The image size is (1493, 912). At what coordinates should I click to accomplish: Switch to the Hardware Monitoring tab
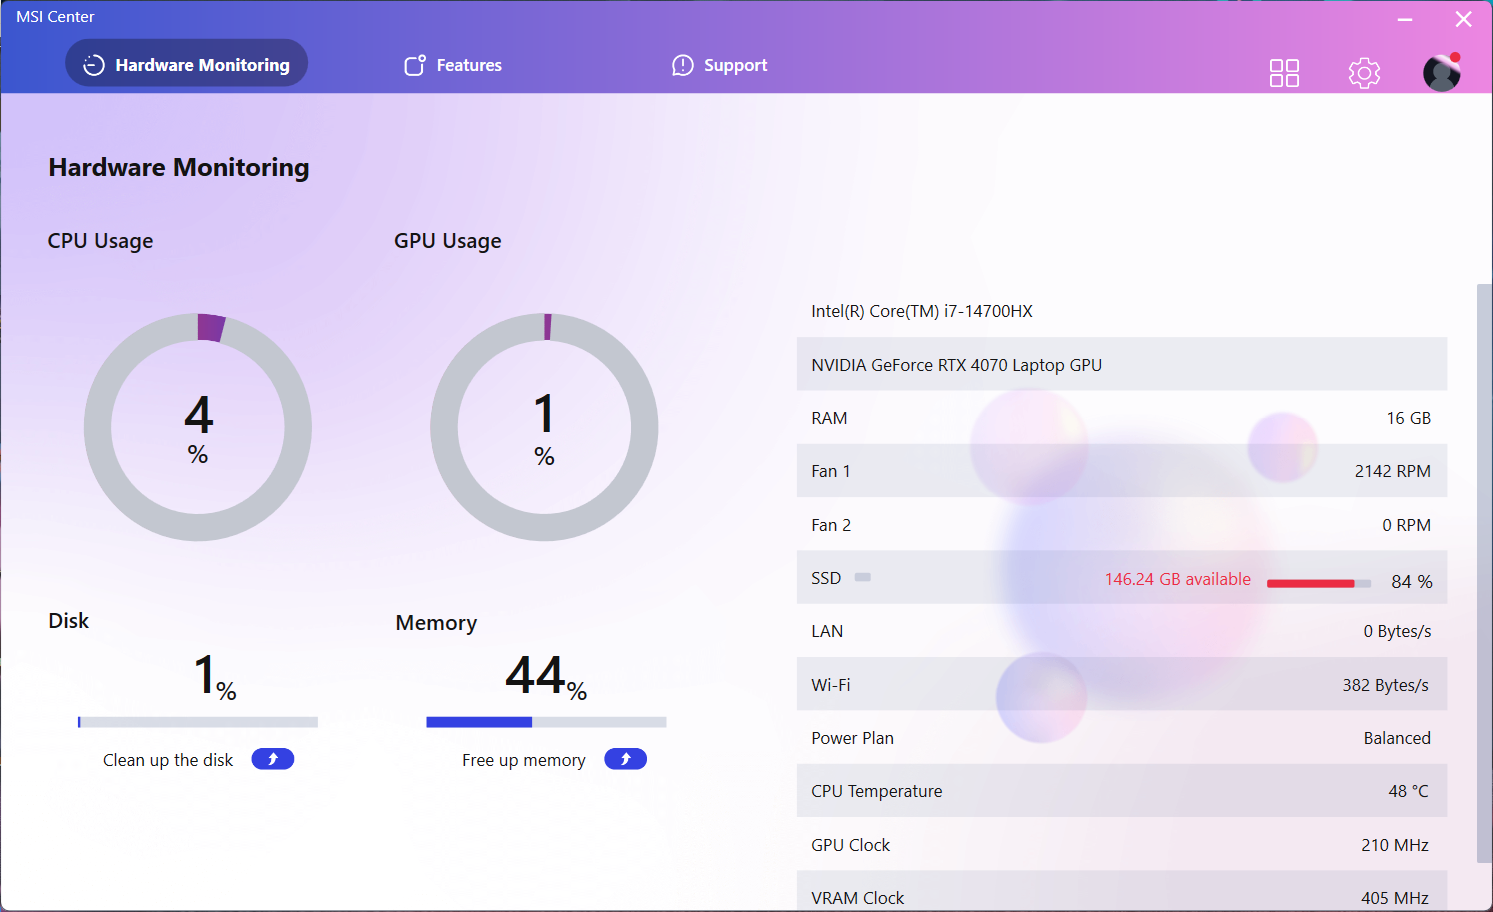pyautogui.click(x=187, y=64)
